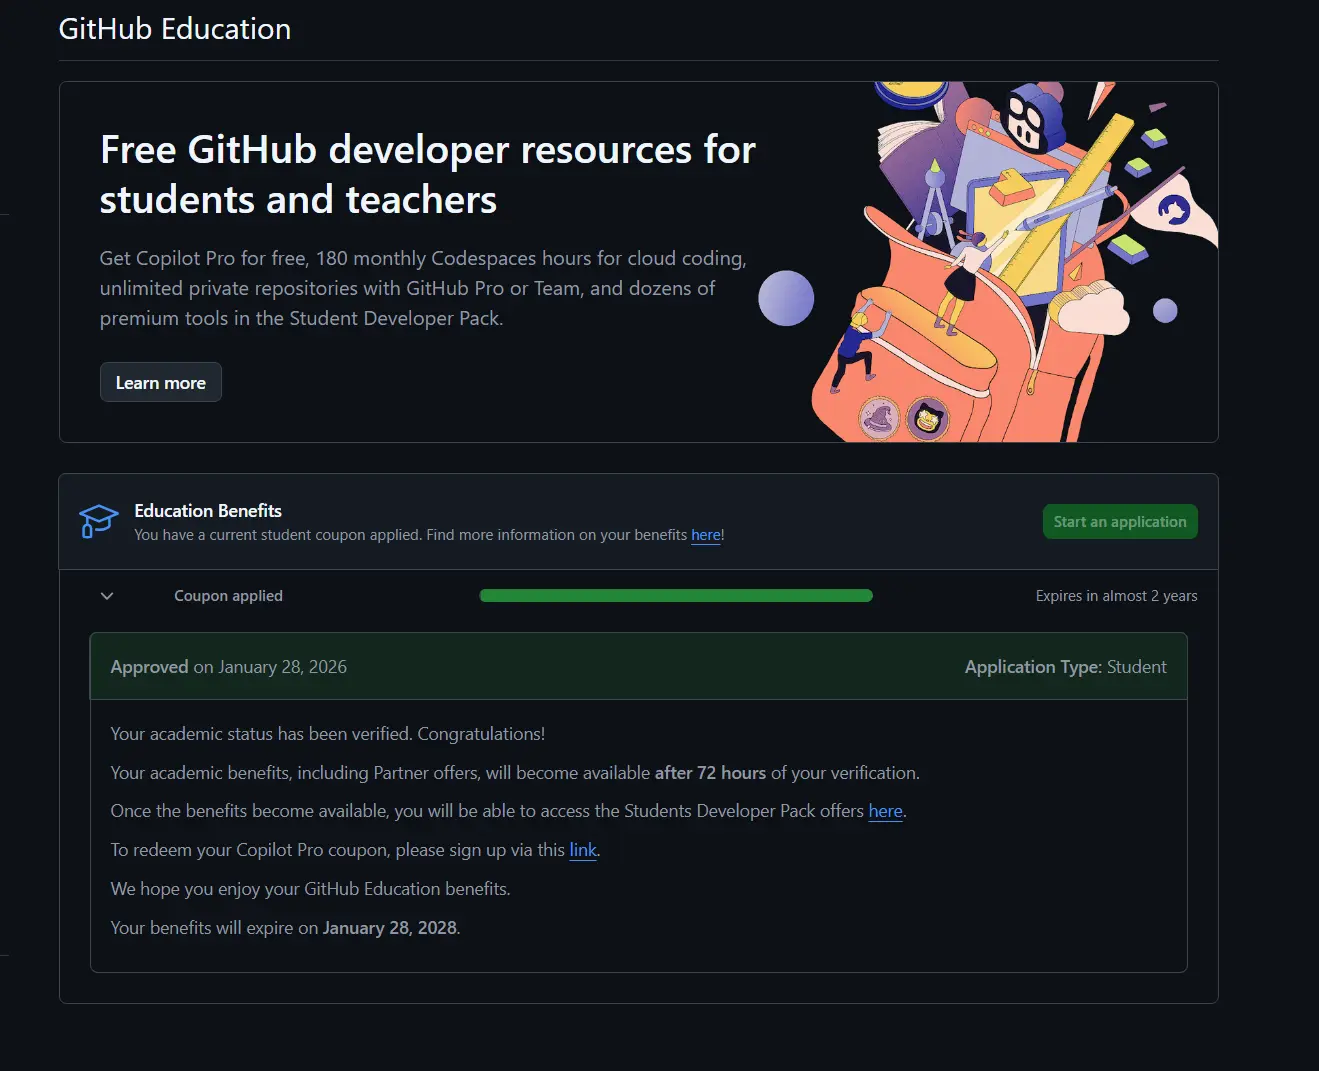Image resolution: width=1319 pixels, height=1071 pixels.
Task: Click the graduation cap Education Benefits icon
Action: click(x=98, y=521)
